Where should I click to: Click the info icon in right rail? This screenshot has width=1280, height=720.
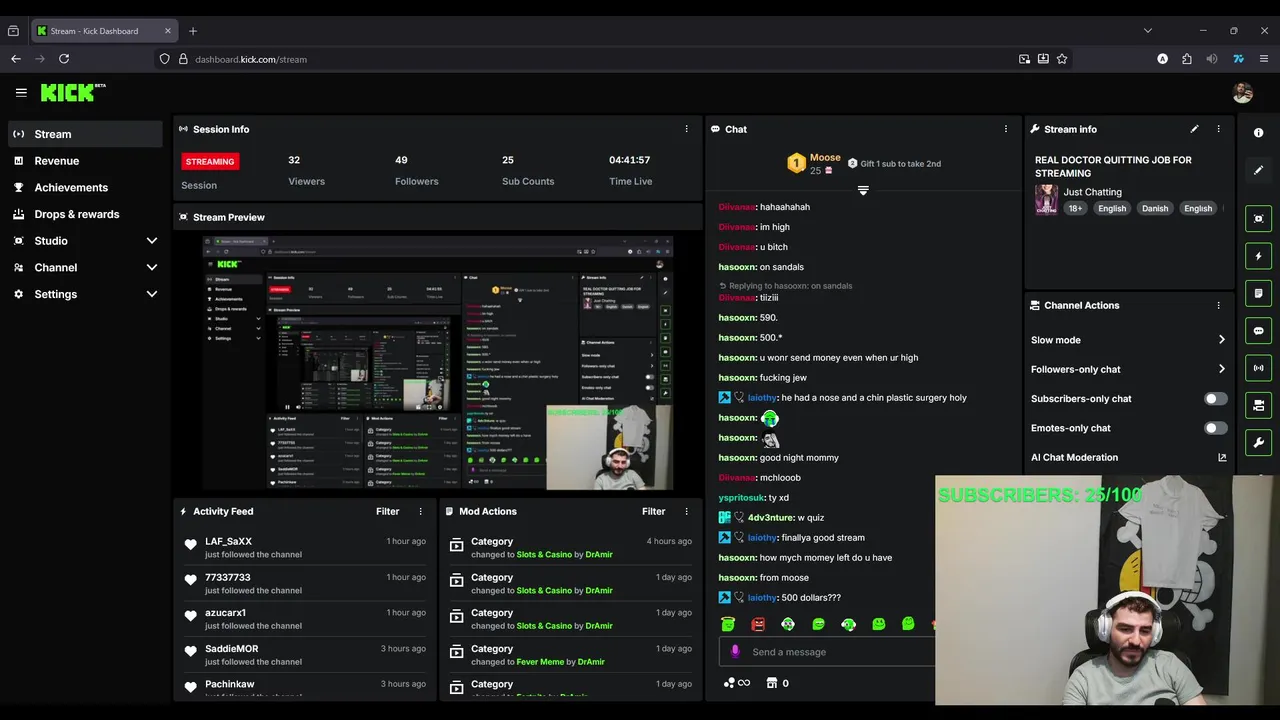coord(1258,133)
